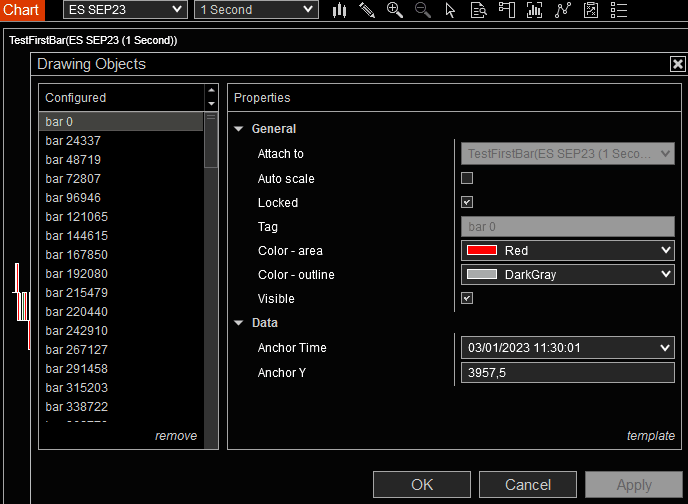Select bar 24337 in Configured list
This screenshot has width=688, height=504.
click(121, 140)
